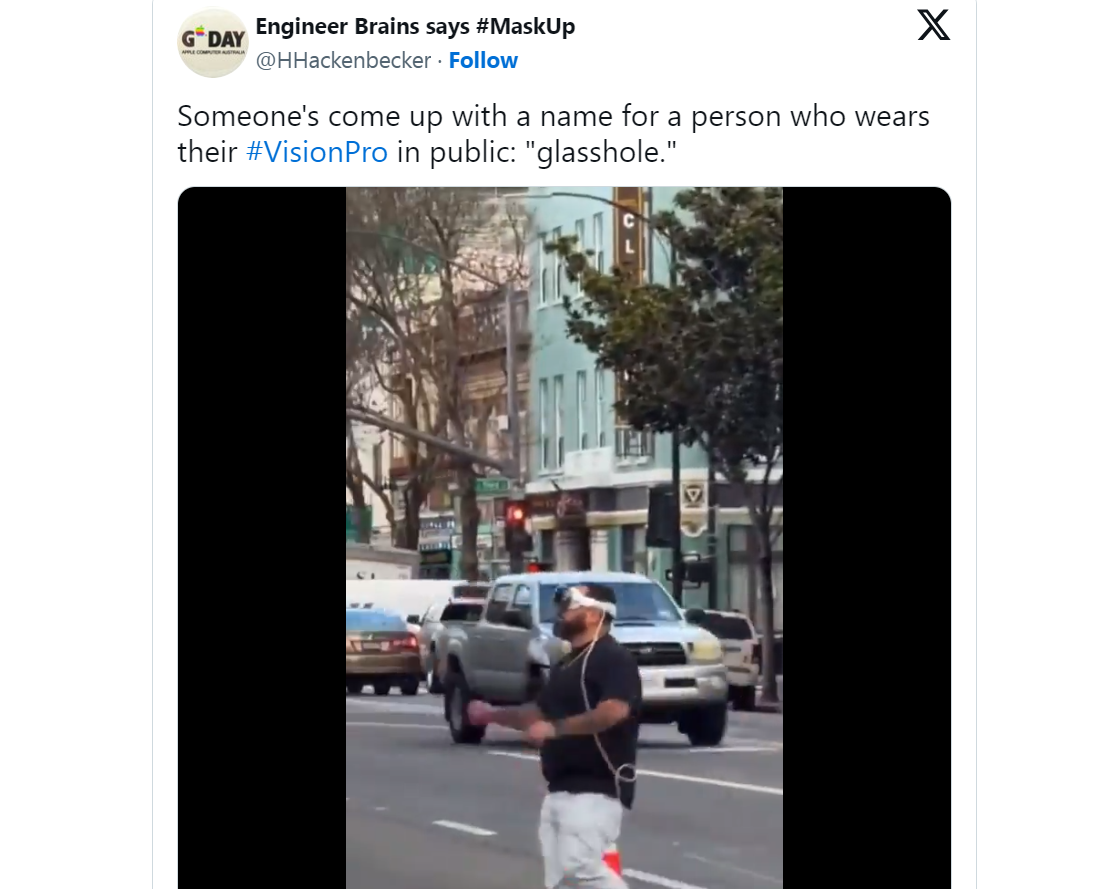Click the G'Day profile avatar
This screenshot has width=1102, height=889.
pyautogui.click(x=213, y=43)
